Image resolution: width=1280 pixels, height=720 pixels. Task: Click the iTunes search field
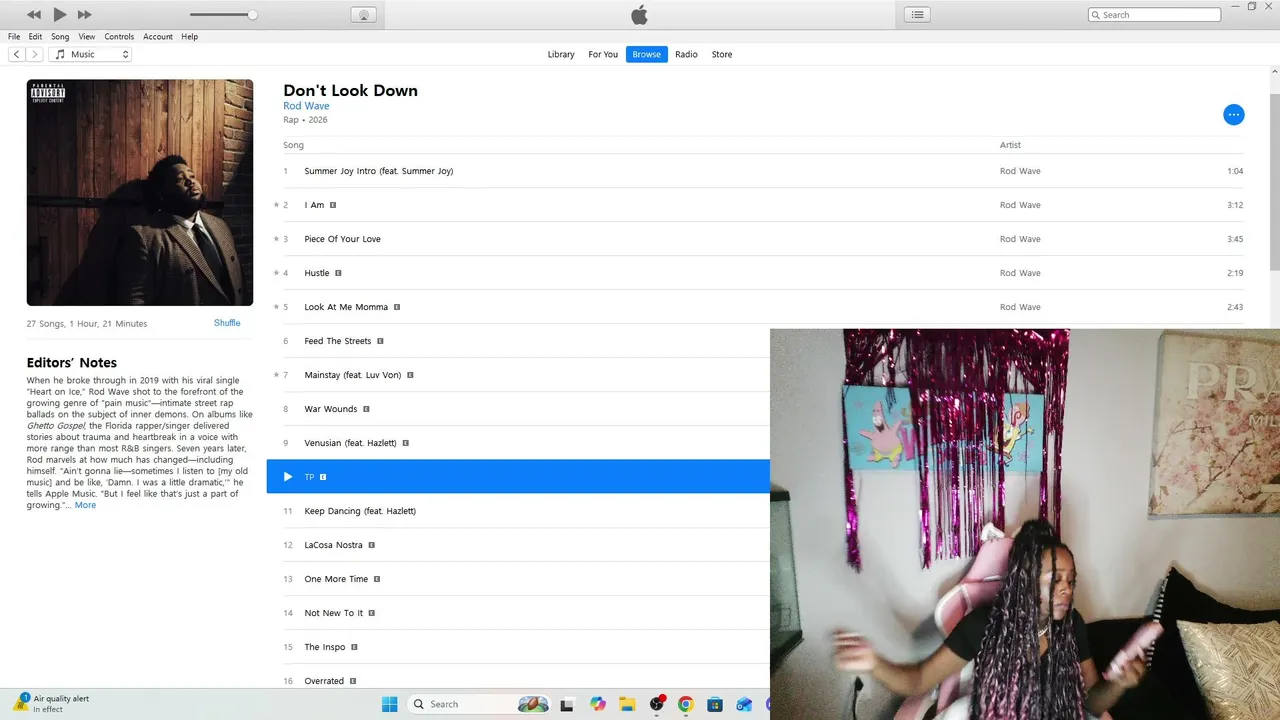[x=1154, y=15]
